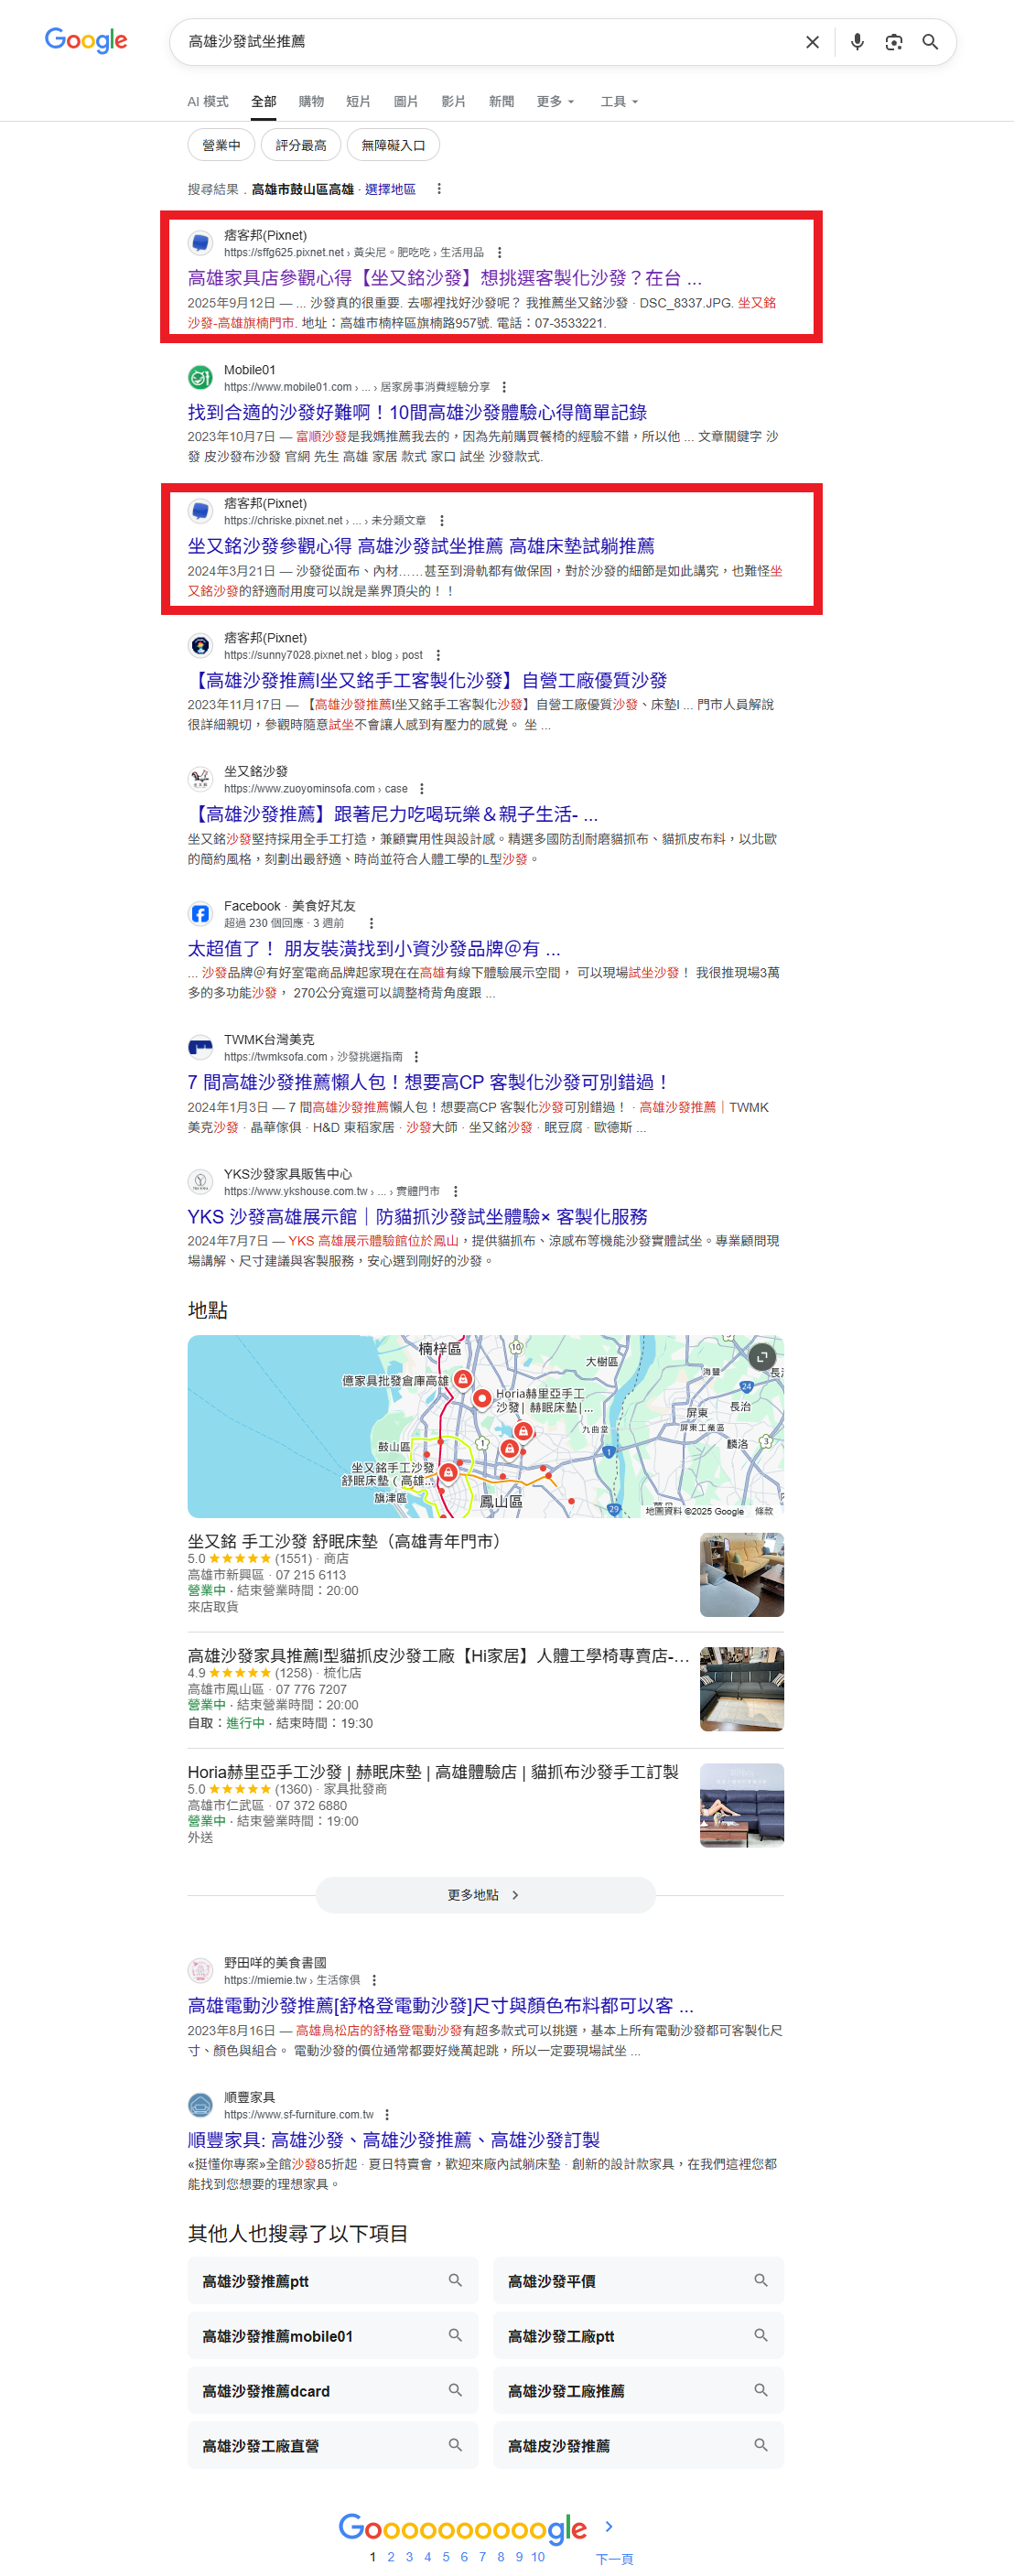Switch to the 圖片 tab
The width and height of the screenshot is (1014, 2576).
(406, 102)
